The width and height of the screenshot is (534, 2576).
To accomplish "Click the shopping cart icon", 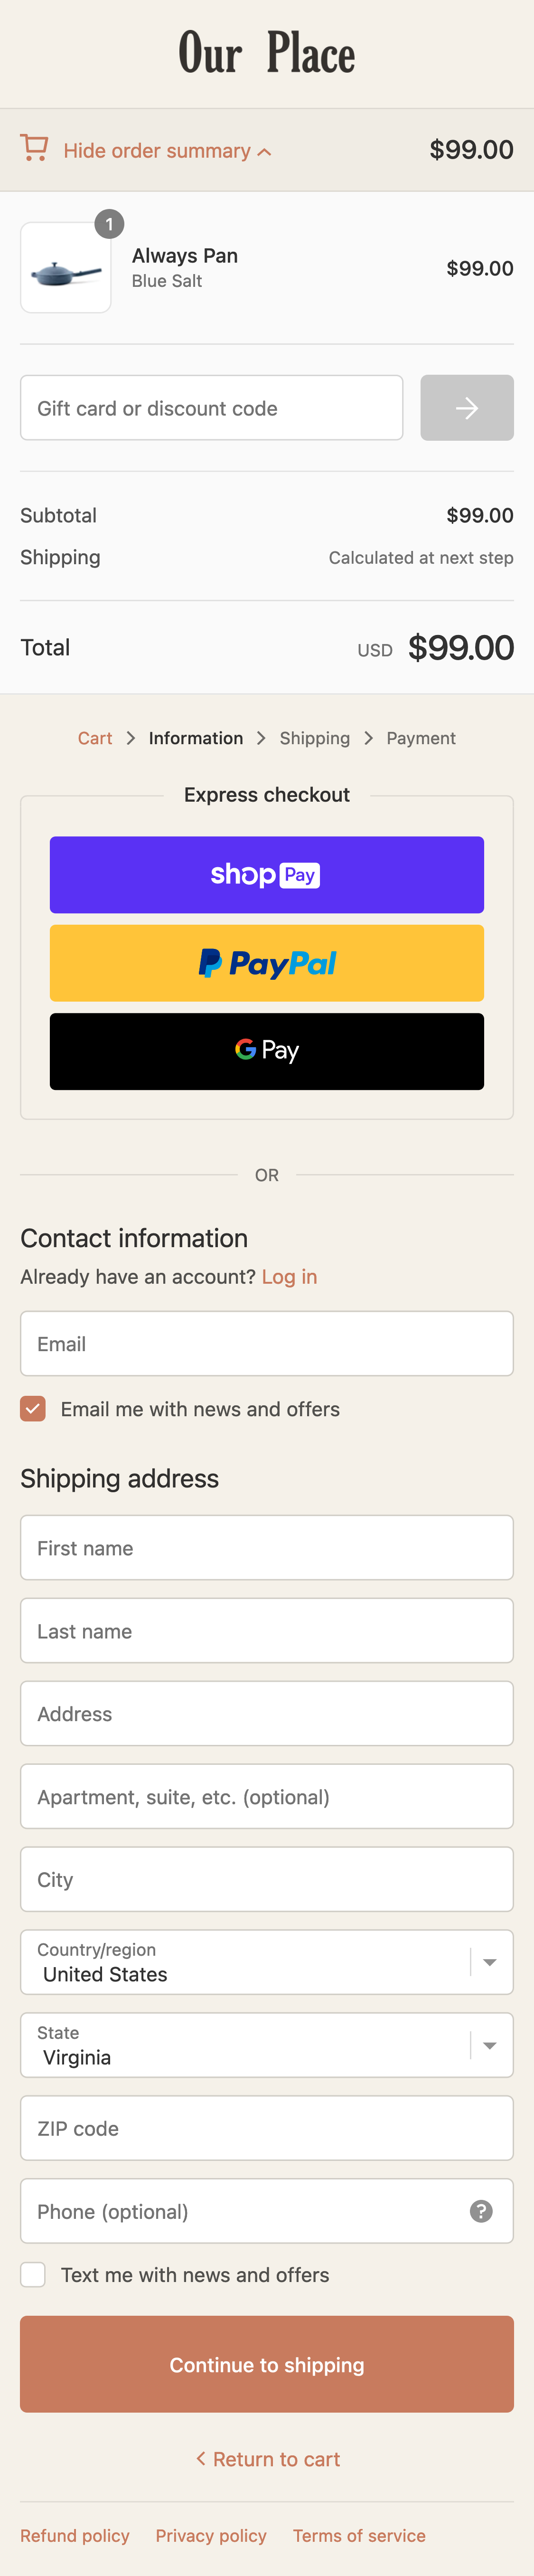I will point(34,148).
